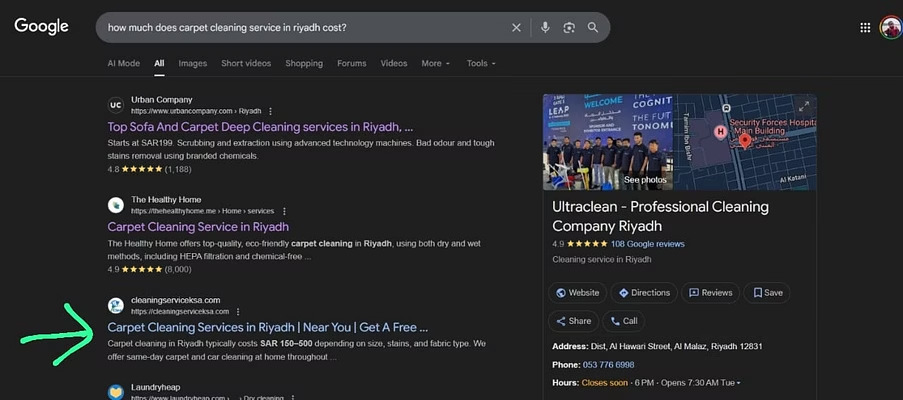The width and height of the screenshot is (903, 400).
Task: Open the 108 Google reviews link
Action: pyautogui.click(x=648, y=244)
